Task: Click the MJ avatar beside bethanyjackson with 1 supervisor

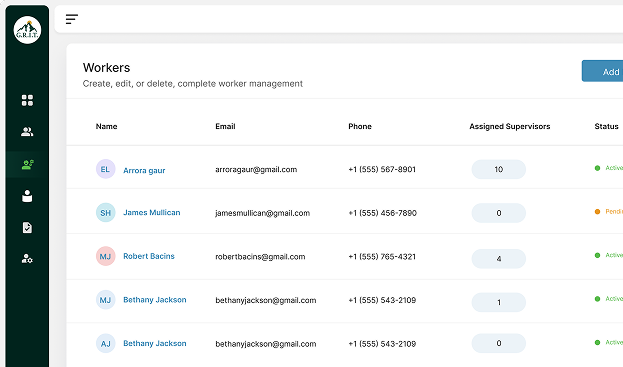Action: [x=105, y=300]
